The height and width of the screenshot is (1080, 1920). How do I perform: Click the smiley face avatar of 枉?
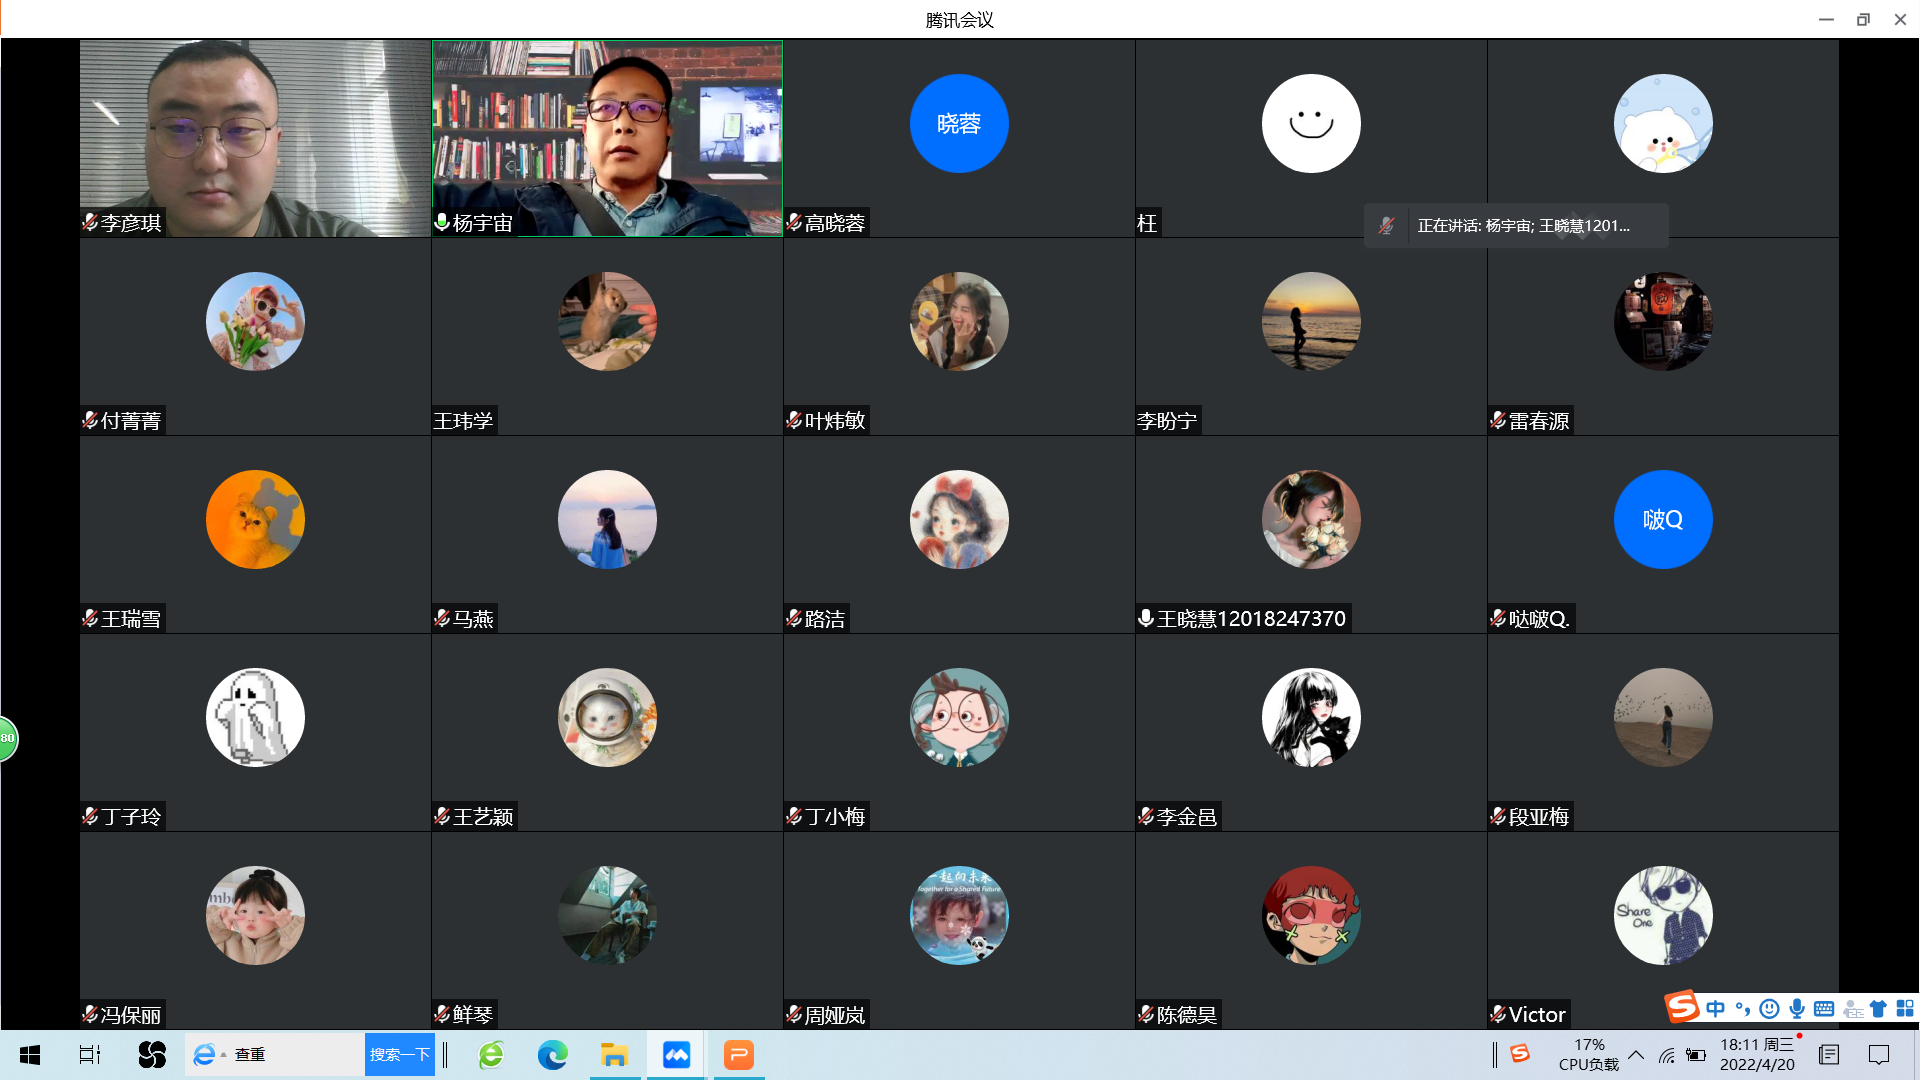[1311, 123]
